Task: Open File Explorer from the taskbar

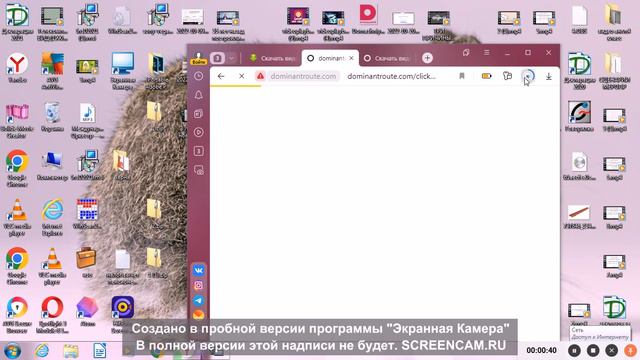Action: [71, 351]
